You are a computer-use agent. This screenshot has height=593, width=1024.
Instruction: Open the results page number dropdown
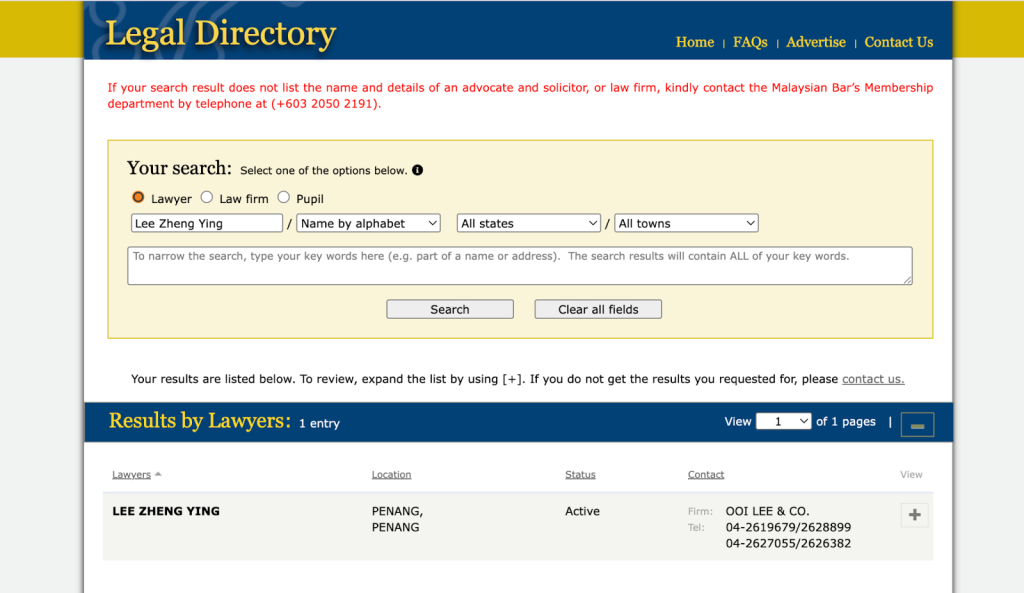tap(783, 421)
